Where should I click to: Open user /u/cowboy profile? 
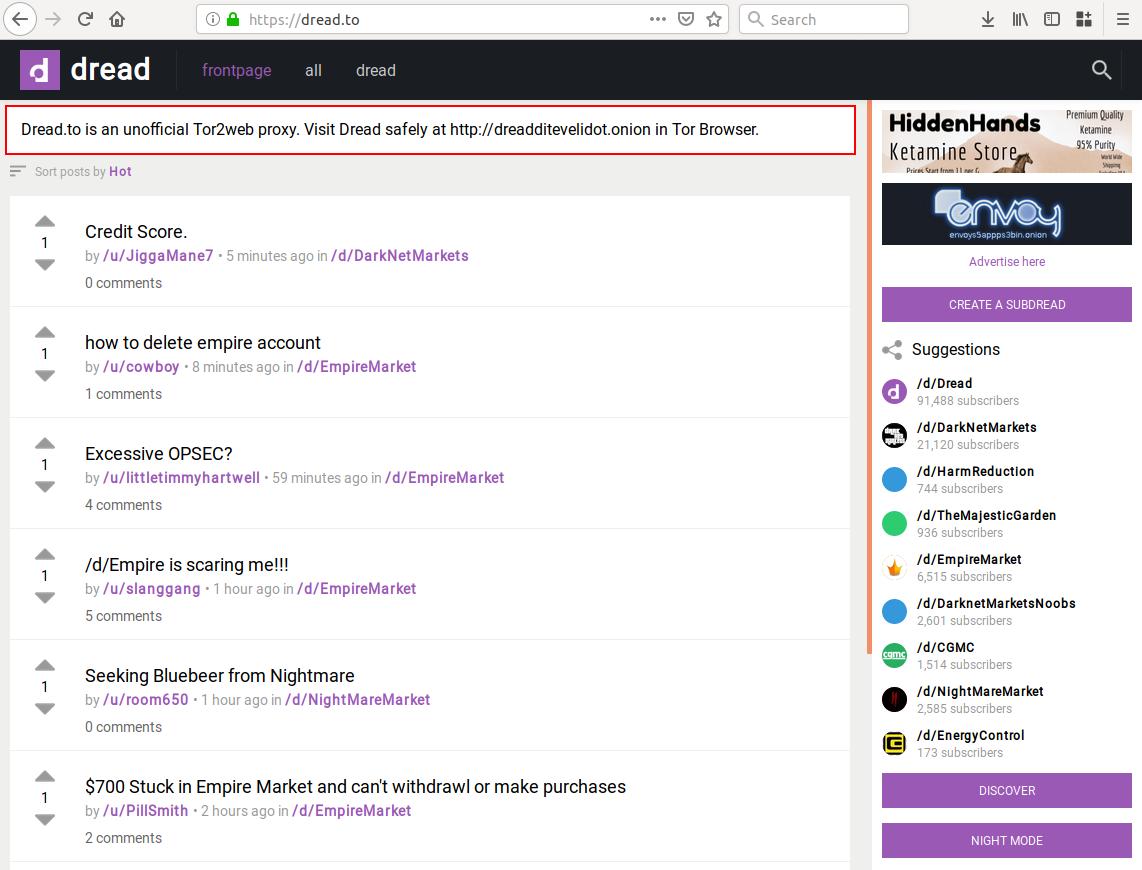coord(141,367)
